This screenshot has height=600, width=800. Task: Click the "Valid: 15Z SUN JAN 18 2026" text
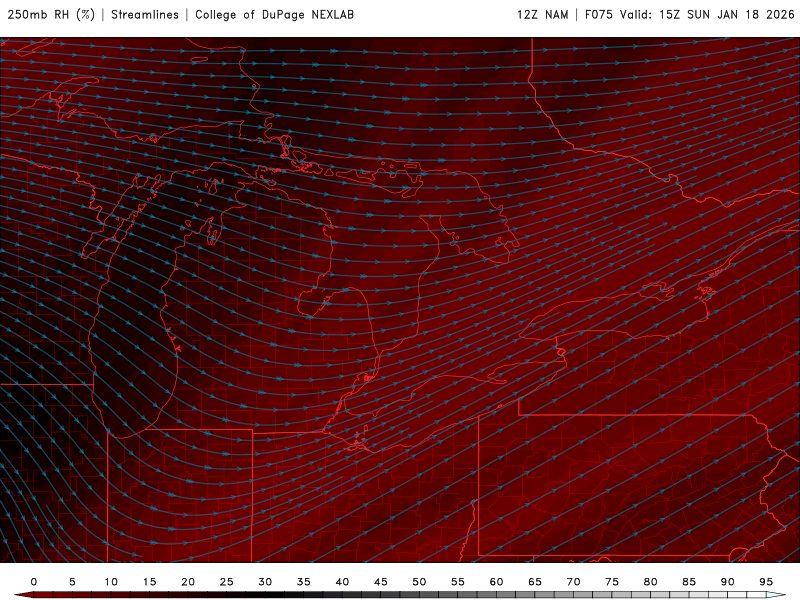pyautogui.click(x=707, y=15)
